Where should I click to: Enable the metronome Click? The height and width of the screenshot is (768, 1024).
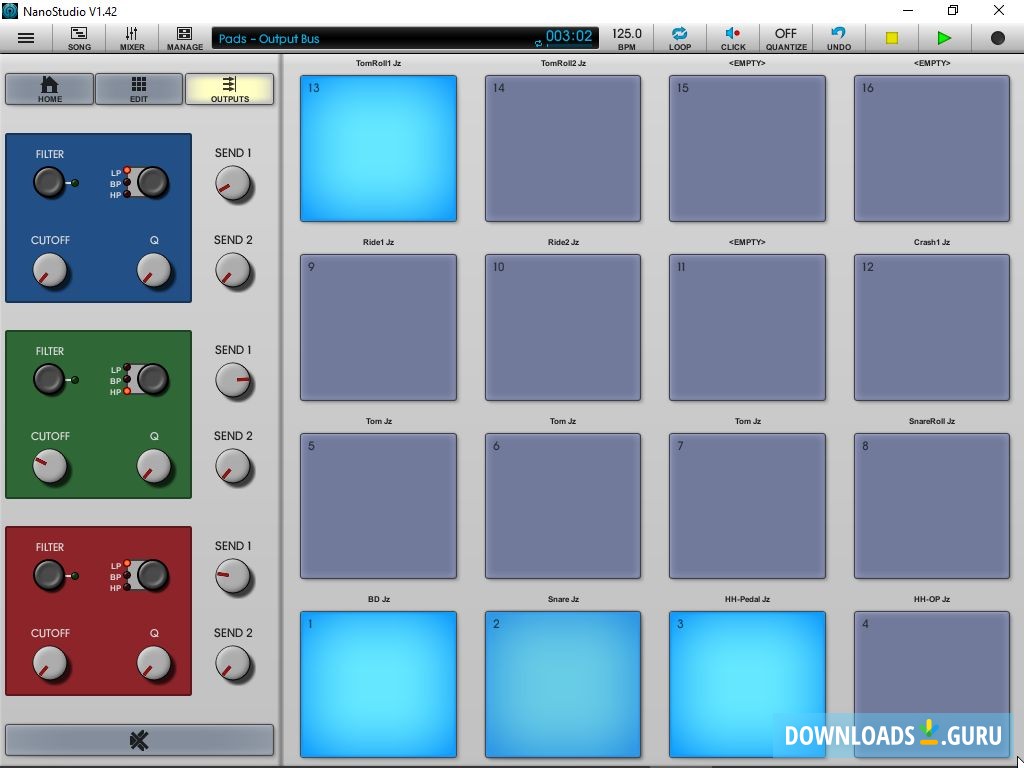point(733,38)
